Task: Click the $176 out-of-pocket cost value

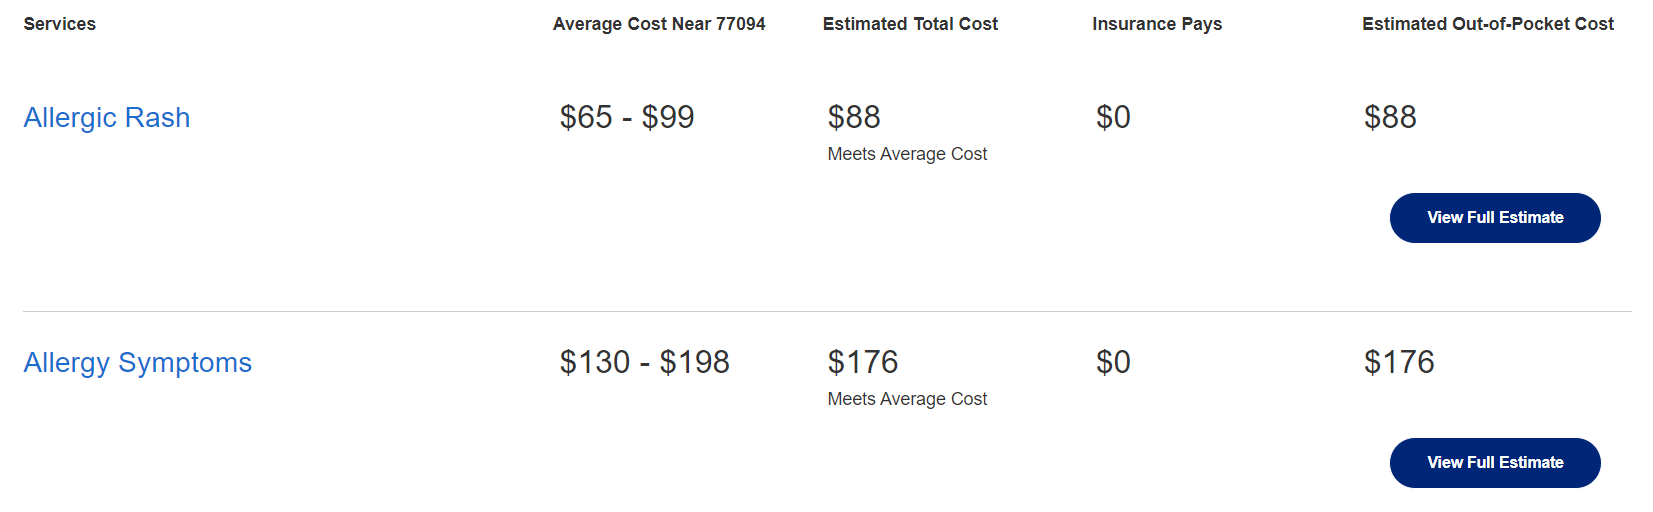Action: pos(1399,362)
